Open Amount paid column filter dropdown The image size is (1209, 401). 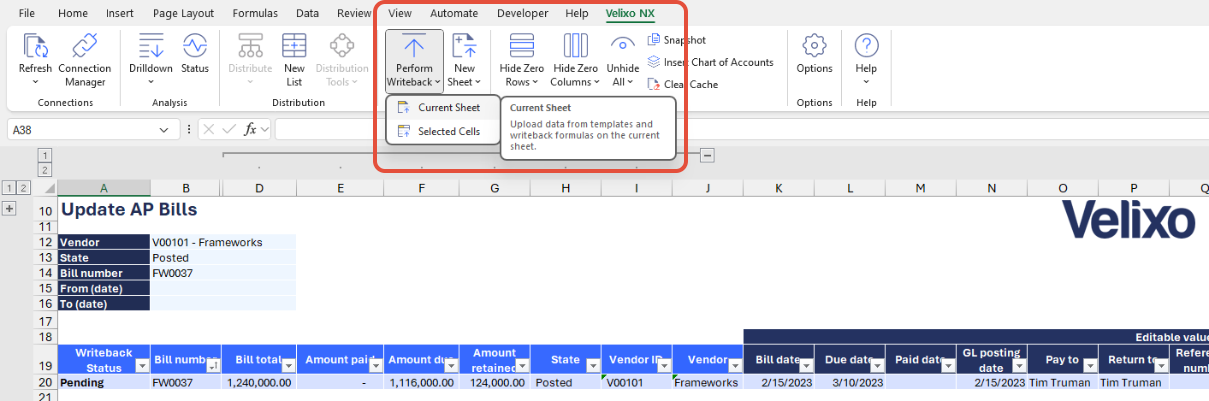click(375, 366)
